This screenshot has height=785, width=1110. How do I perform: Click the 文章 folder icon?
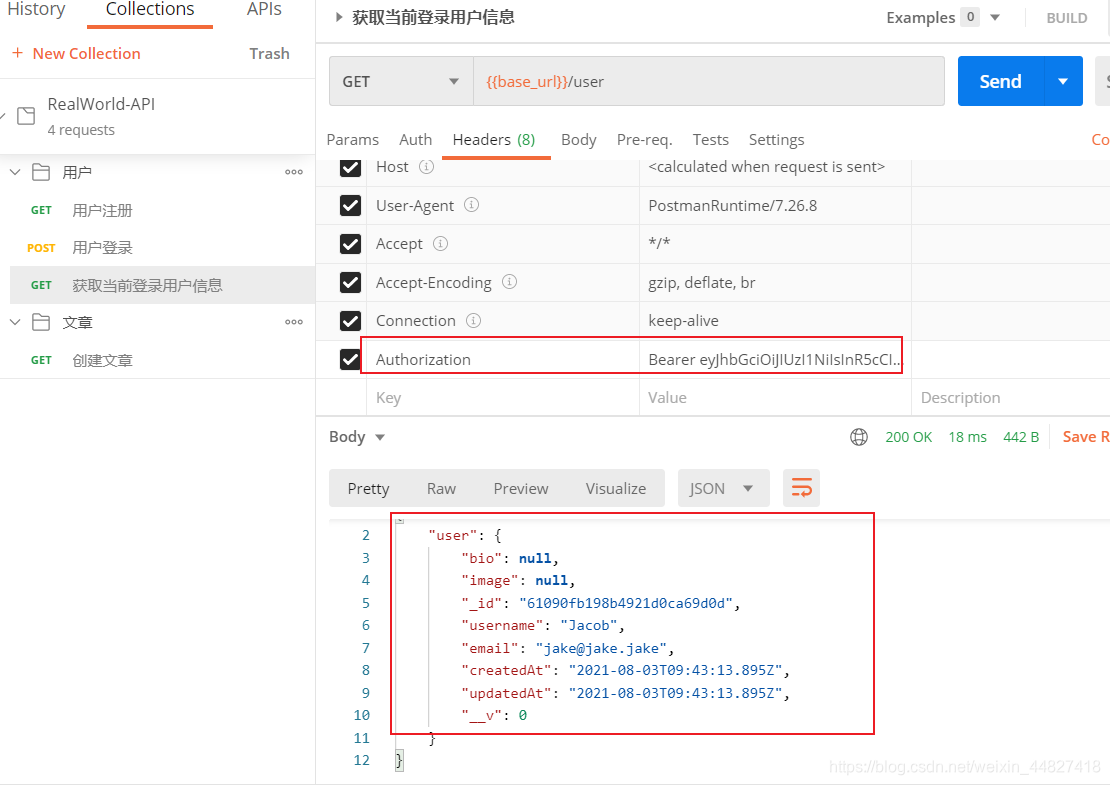[x=41, y=322]
